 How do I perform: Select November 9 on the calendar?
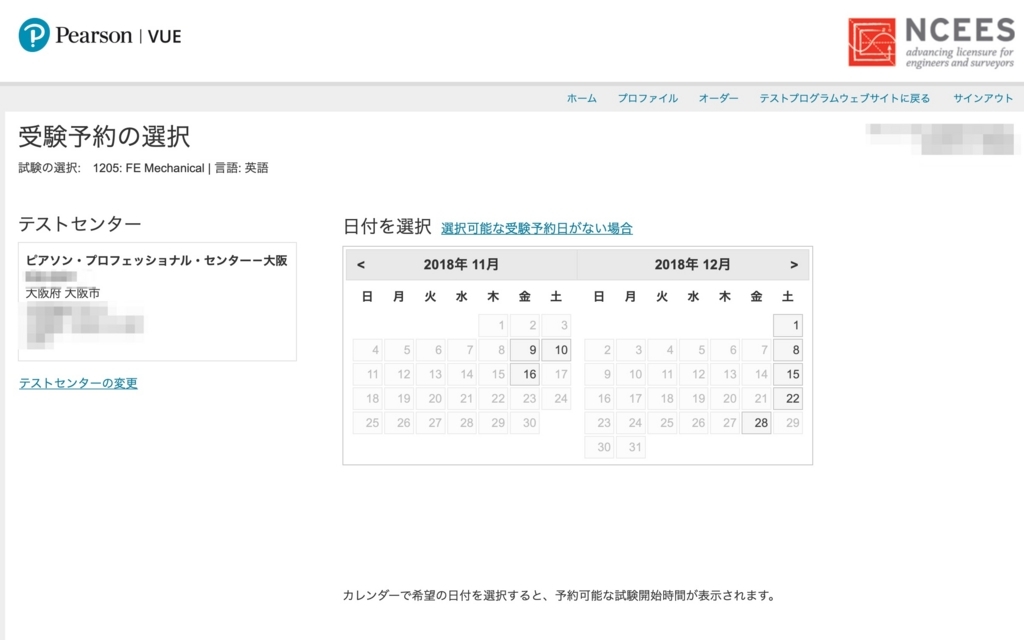click(x=525, y=349)
